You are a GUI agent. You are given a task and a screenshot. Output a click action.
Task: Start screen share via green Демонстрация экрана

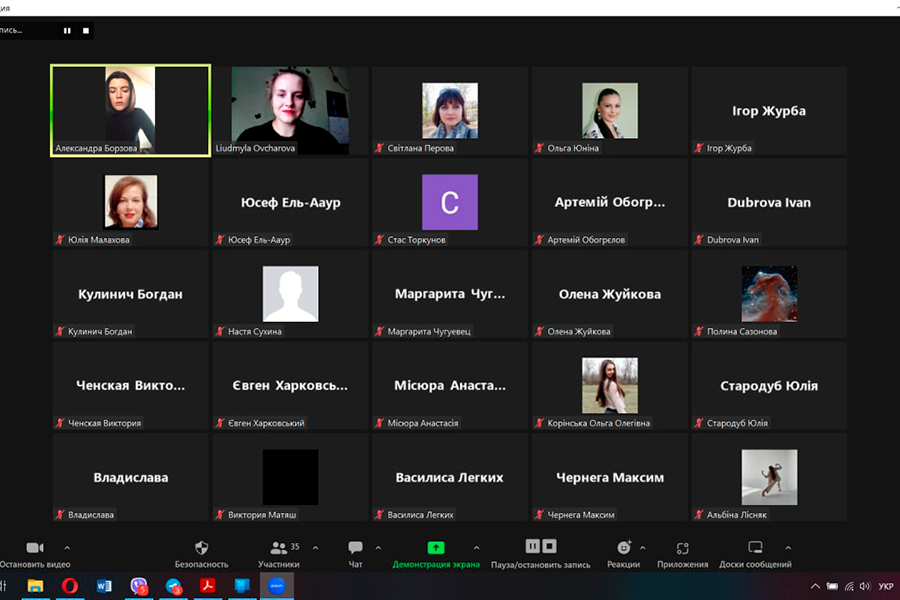tap(436, 548)
